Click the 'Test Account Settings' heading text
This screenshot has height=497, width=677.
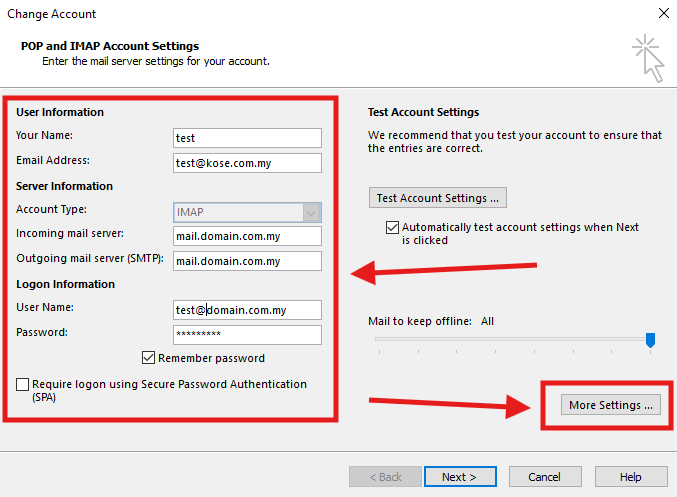point(424,112)
